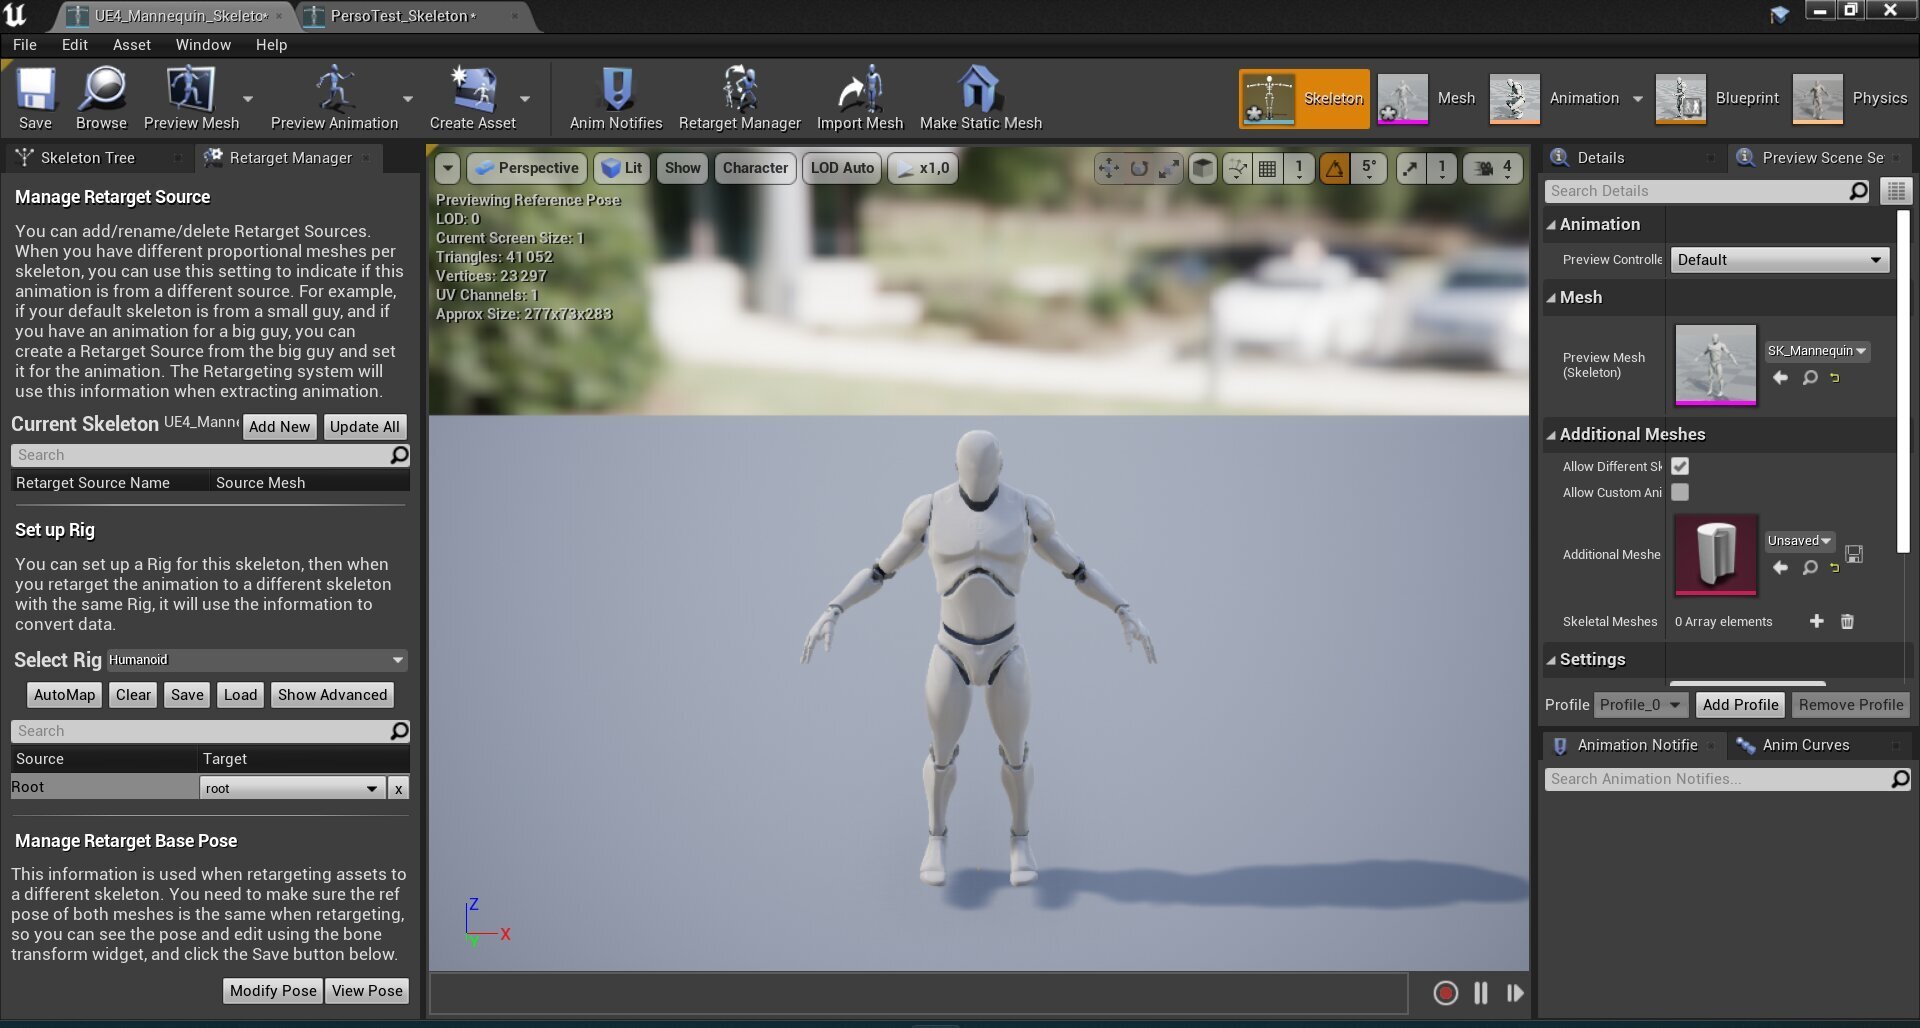Open the Profile_0 dropdown

click(1640, 705)
